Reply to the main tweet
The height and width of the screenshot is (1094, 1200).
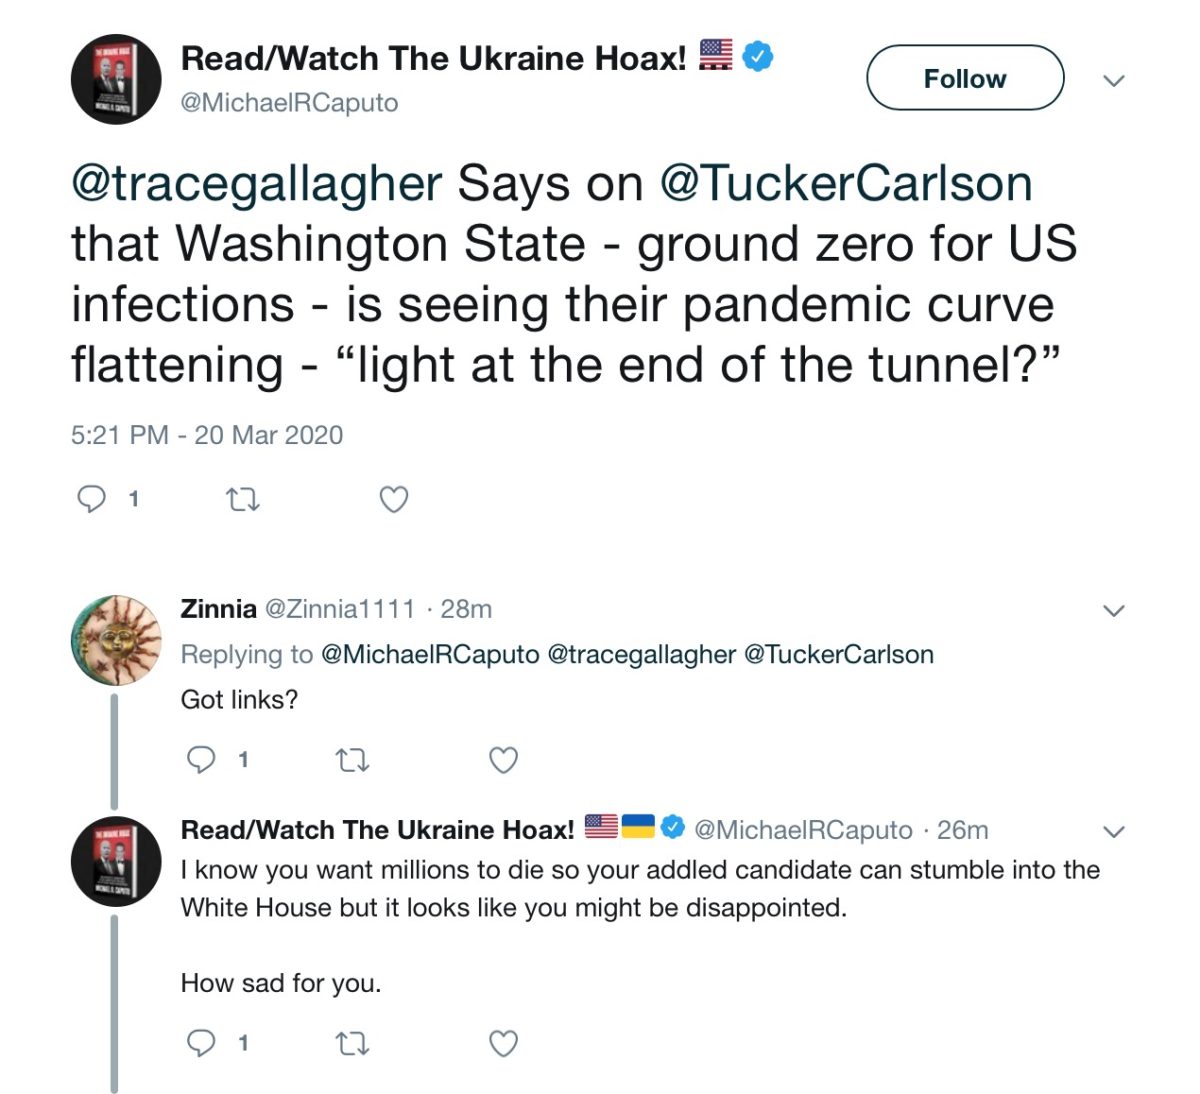(x=92, y=498)
